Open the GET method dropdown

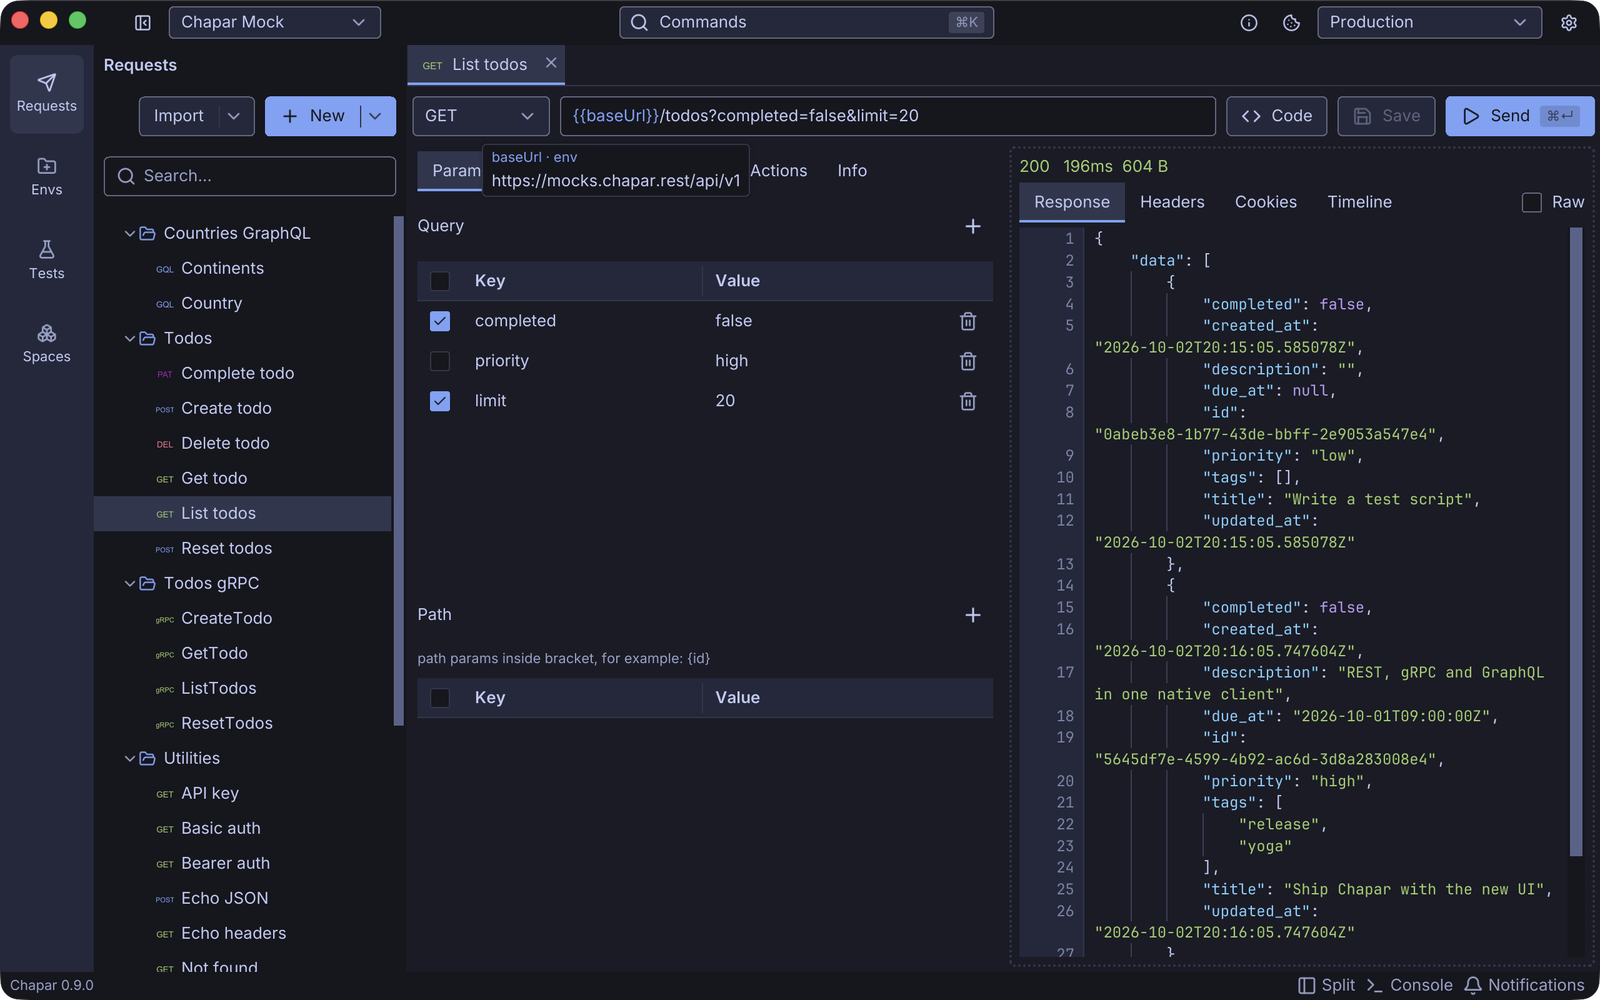click(481, 116)
